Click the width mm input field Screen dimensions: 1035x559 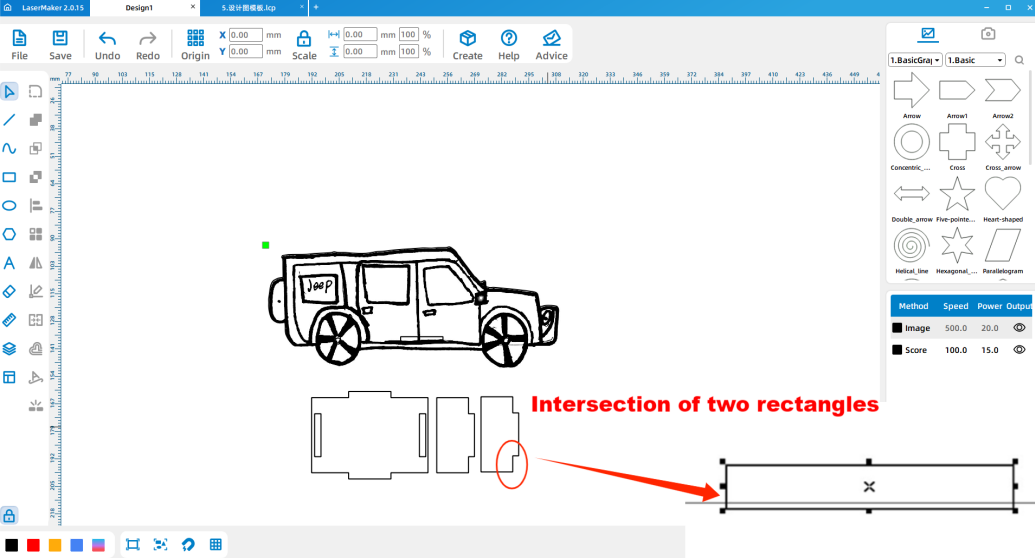click(x=360, y=34)
